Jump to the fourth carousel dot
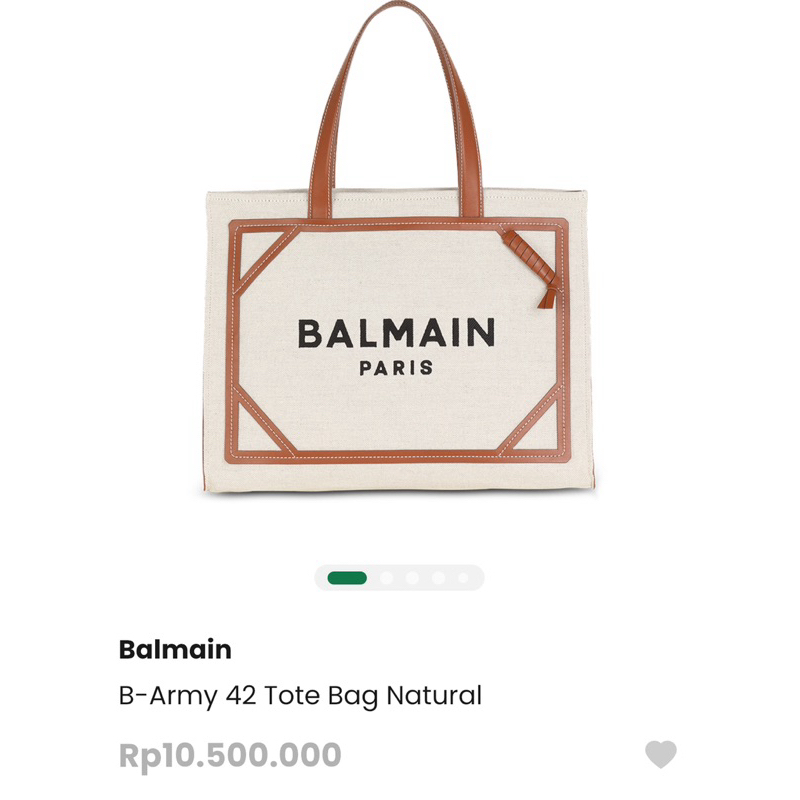Viewport: 800px width, 800px height. [439, 577]
